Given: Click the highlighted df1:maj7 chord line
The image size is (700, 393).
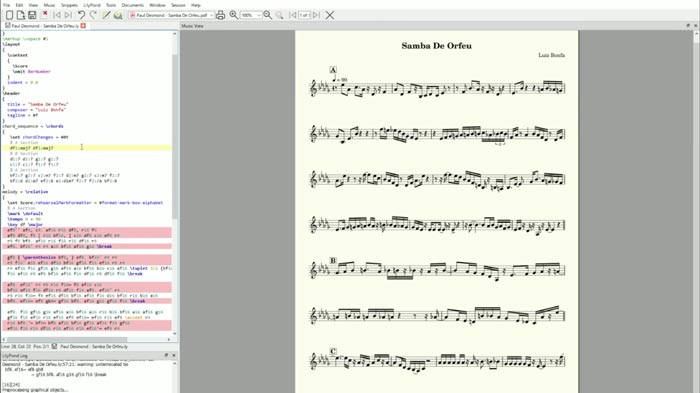Looking at the screenshot, I should (87, 148).
